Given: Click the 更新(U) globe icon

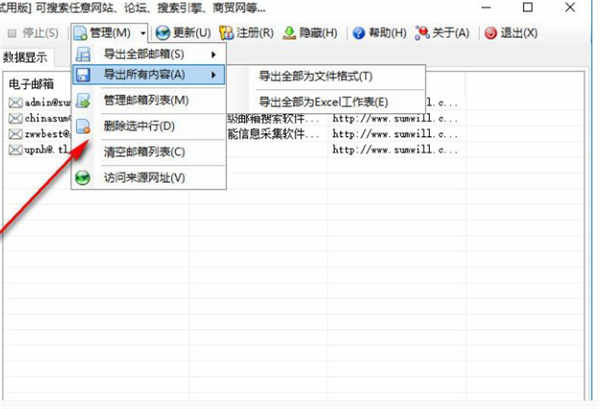Looking at the screenshot, I should pyautogui.click(x=164, y=33).
